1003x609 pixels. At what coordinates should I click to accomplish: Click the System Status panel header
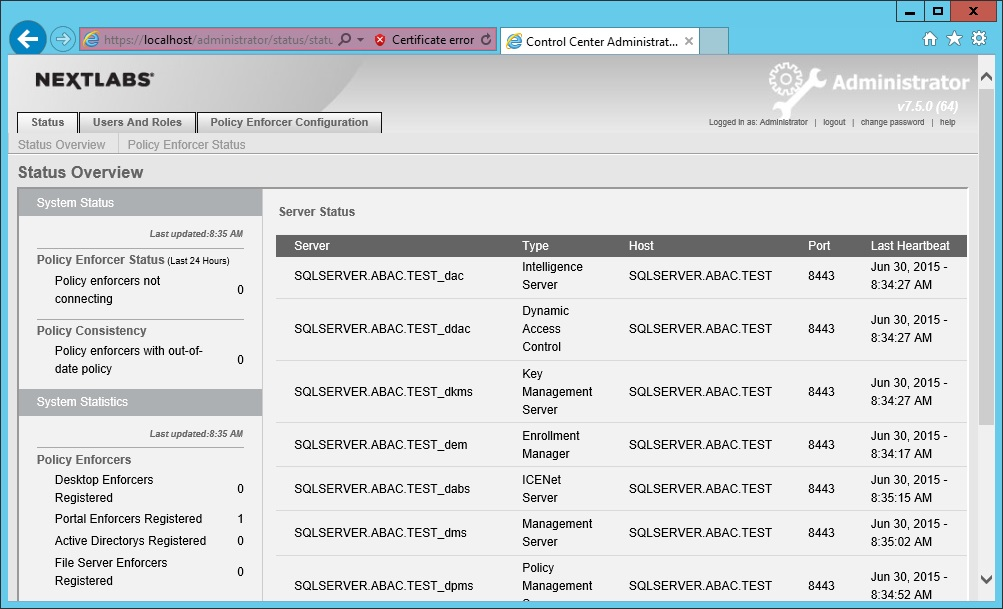(x=140, y=203)
